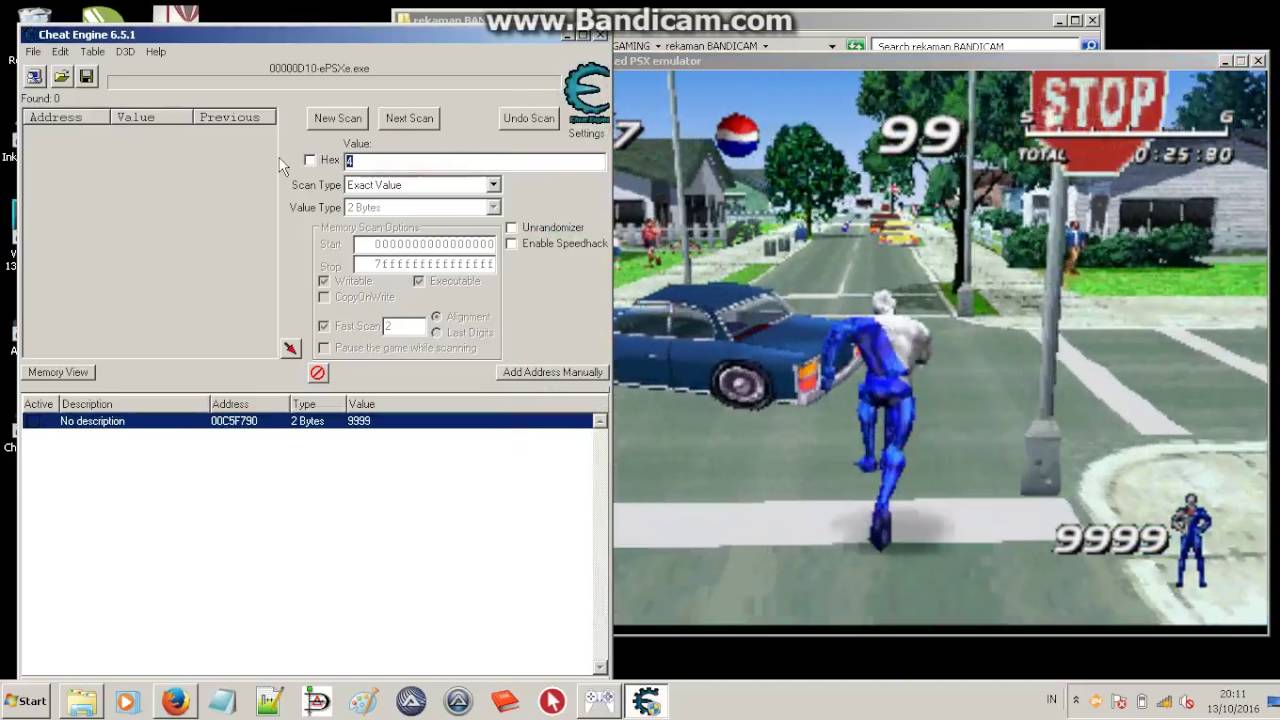The image size is (1280, 720).
Task: Click the Address column header in found list
Action: point(67,117)
